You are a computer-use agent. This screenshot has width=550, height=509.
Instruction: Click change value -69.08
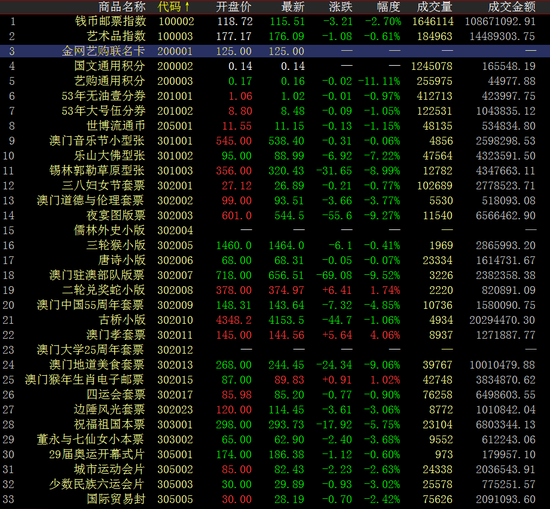tap(334, 275)
